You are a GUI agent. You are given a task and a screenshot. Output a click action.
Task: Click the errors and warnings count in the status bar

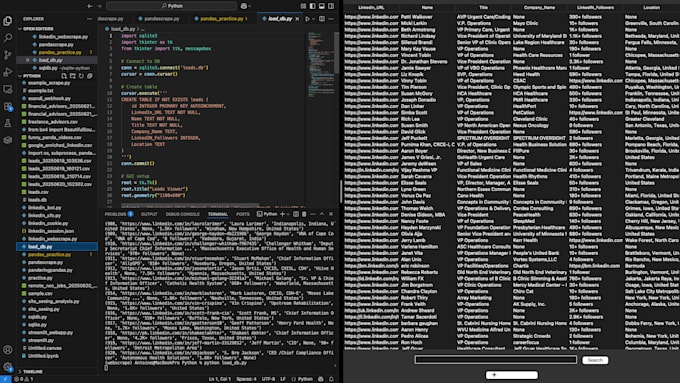(23, 379)
